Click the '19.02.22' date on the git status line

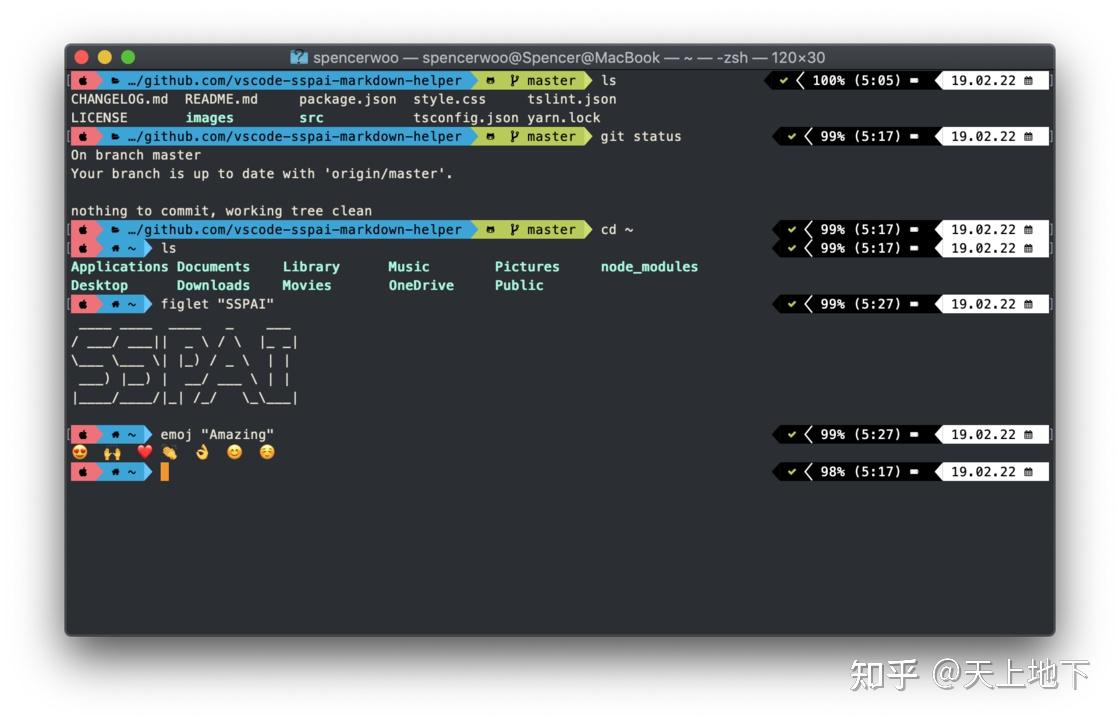(983, 136)
